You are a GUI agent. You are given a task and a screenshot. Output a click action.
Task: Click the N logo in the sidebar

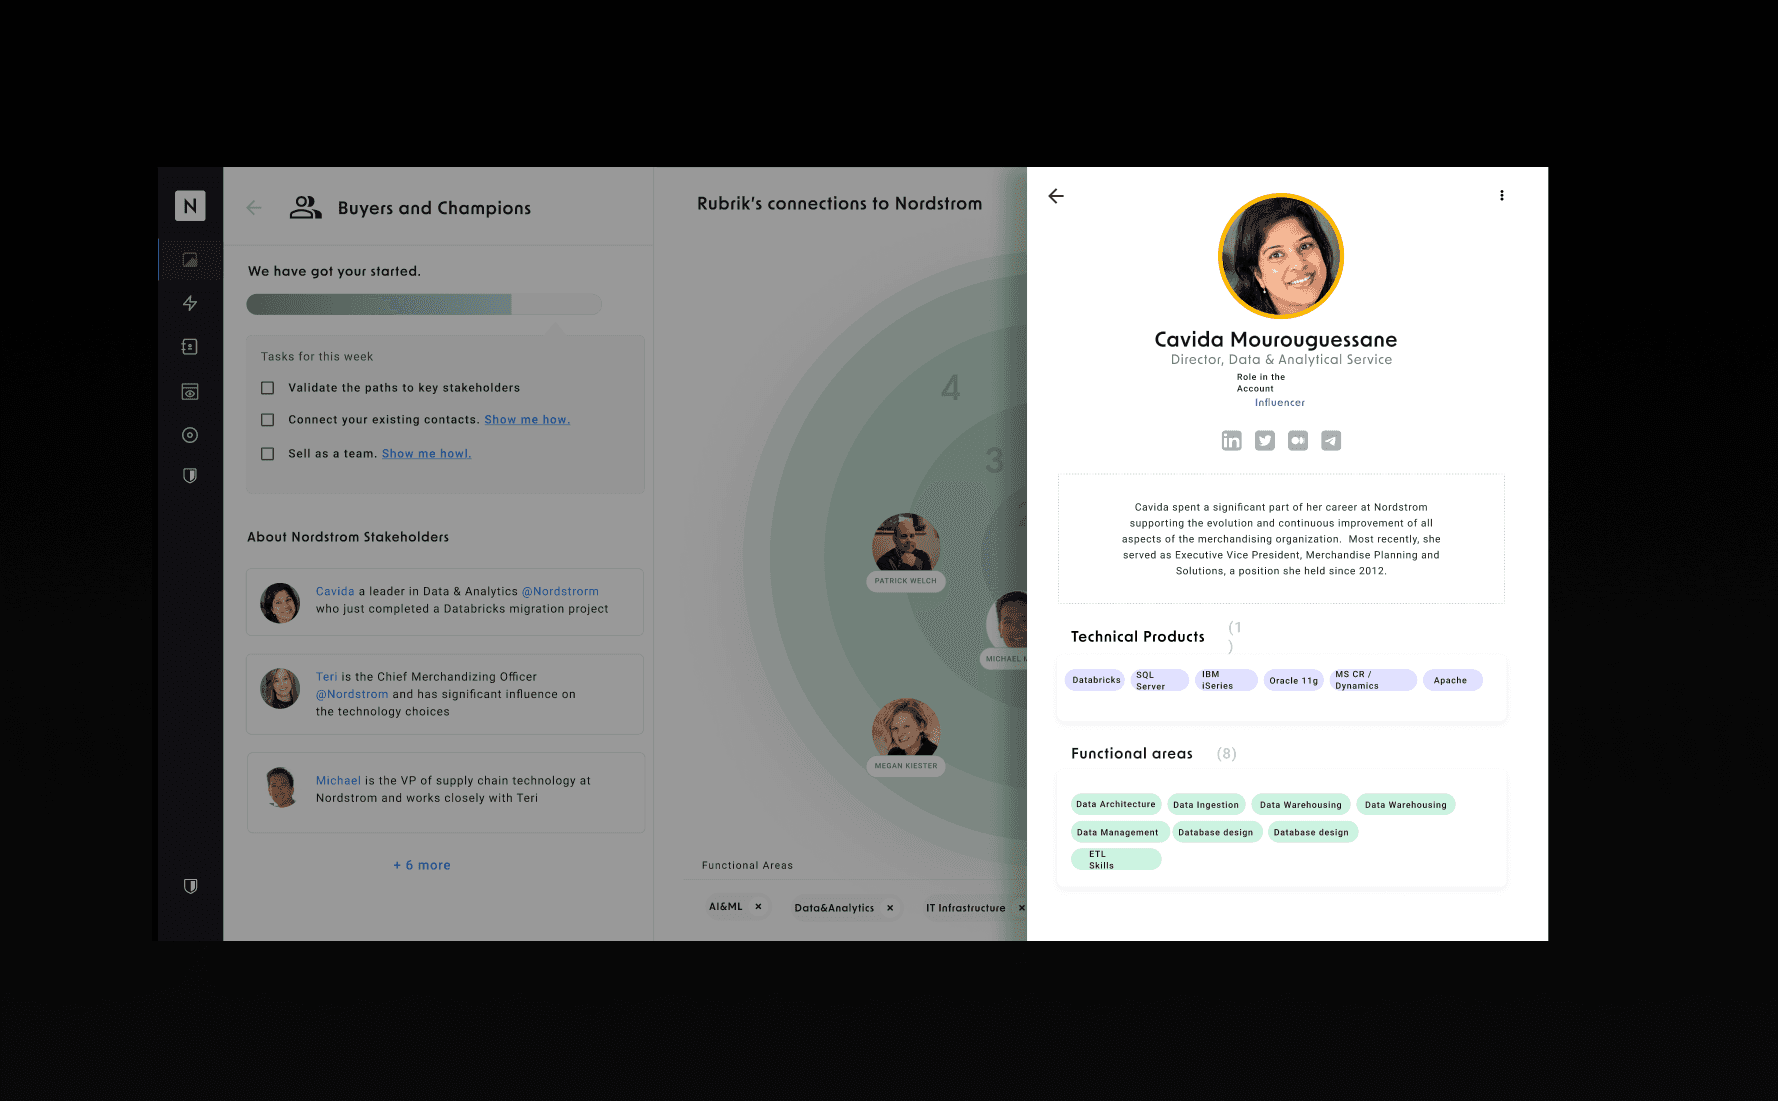point(190,206)
